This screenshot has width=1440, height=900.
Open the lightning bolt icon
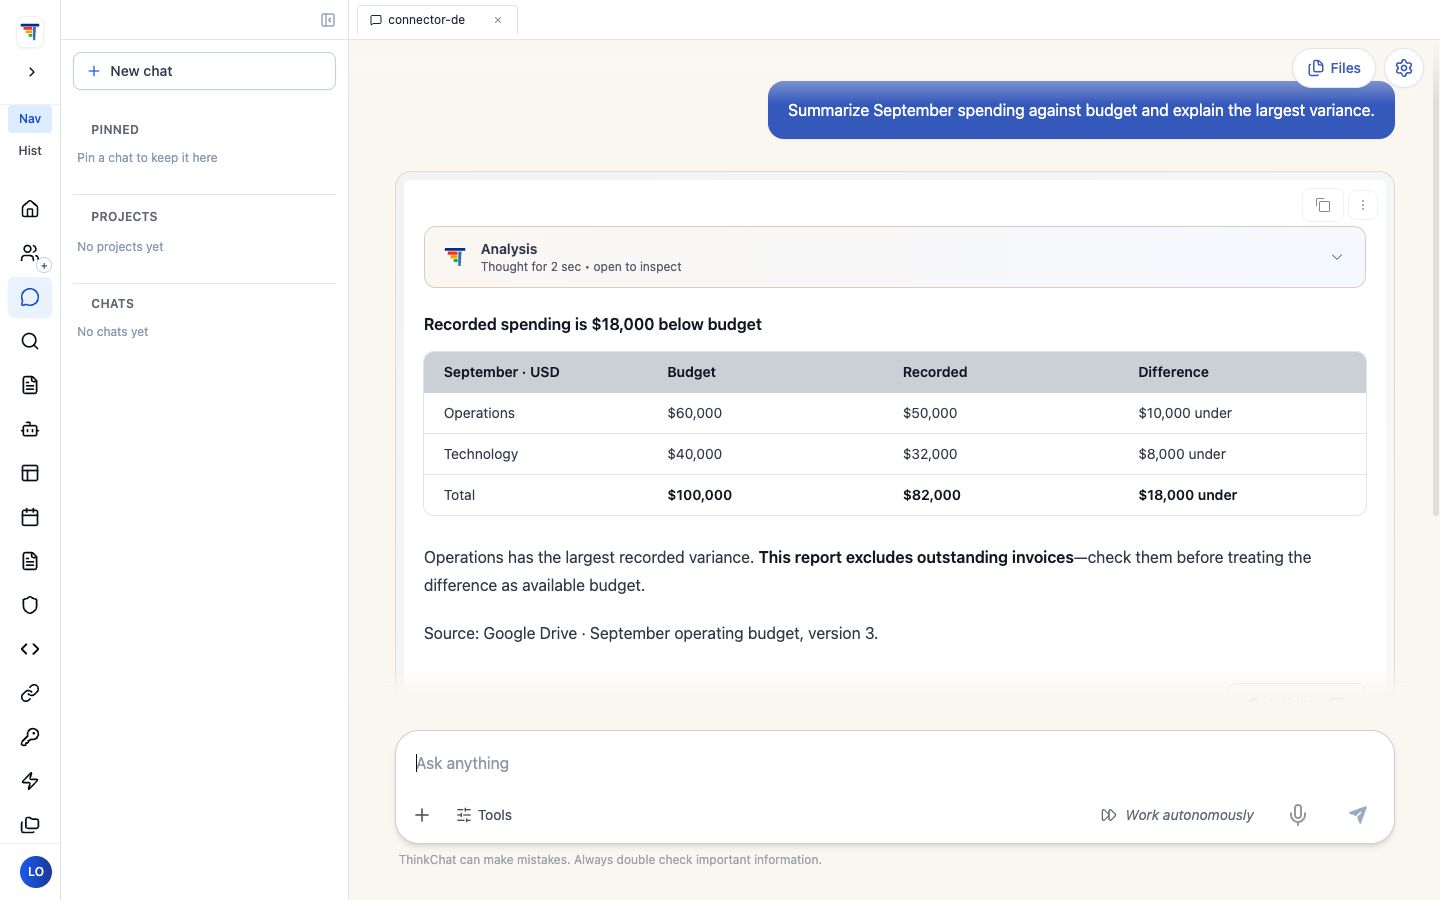[30, 781]
